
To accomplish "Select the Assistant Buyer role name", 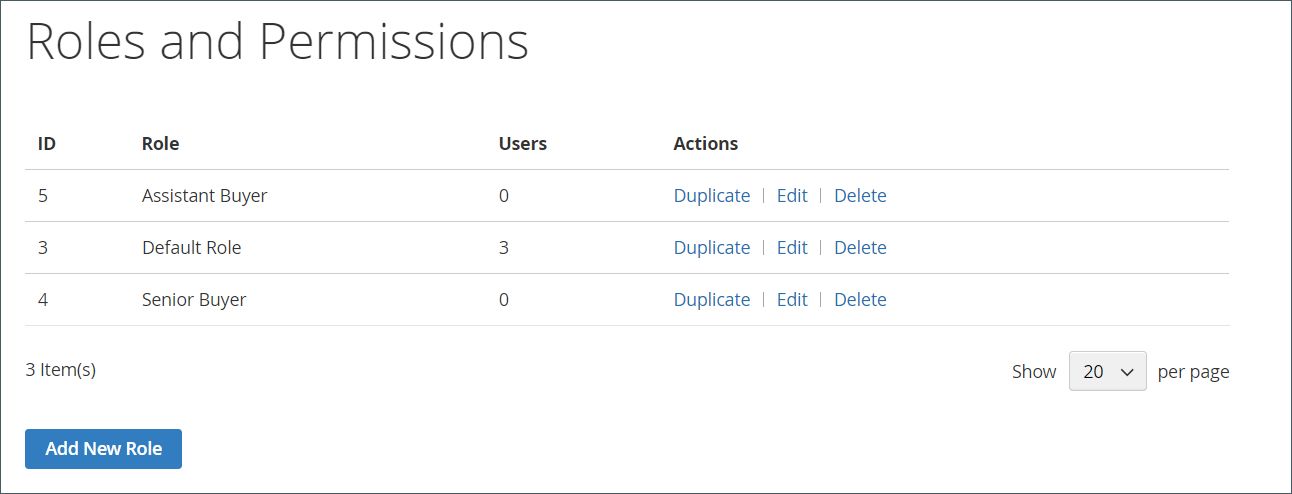I will [x=204, y=196].
